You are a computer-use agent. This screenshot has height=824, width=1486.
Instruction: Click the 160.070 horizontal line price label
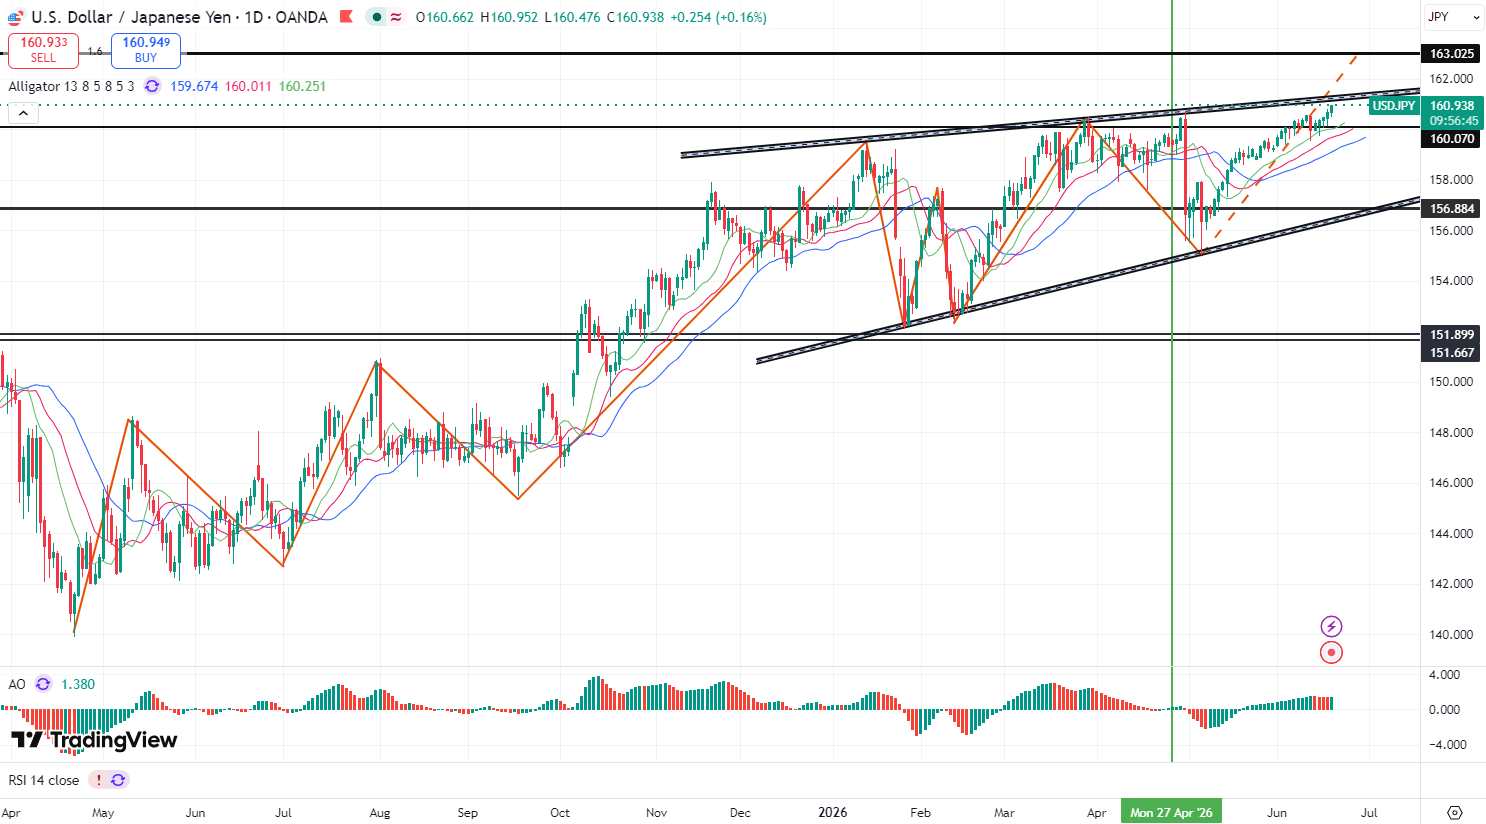pyautogui.click(x=1451, y=139)
